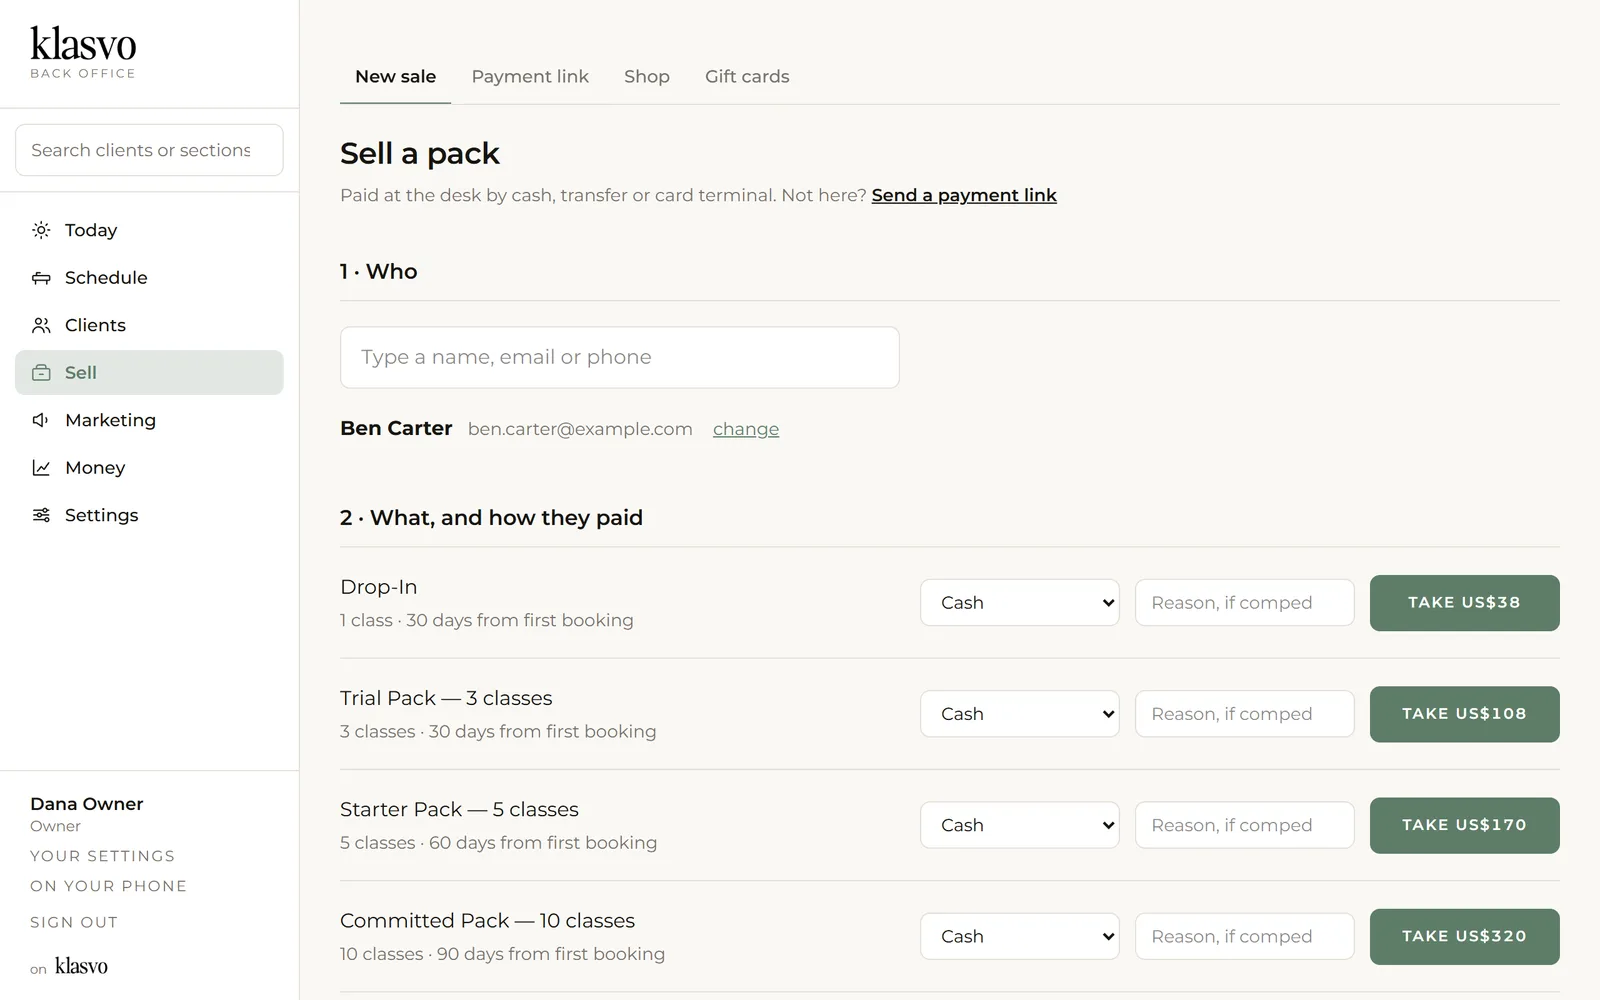The image size is (1600, 1000).
Task: Click the Take US$320 button
Action: point(1464,936)
